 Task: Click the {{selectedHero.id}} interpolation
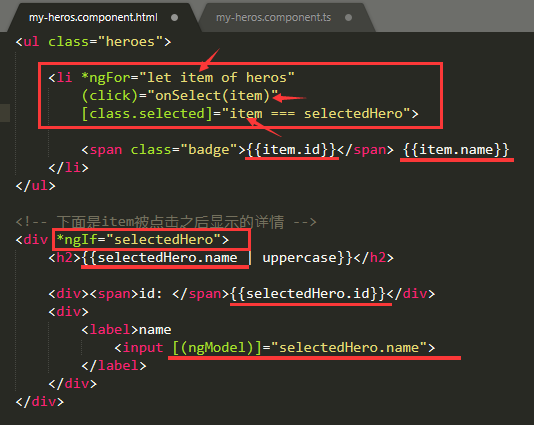(x=308, y=294)
